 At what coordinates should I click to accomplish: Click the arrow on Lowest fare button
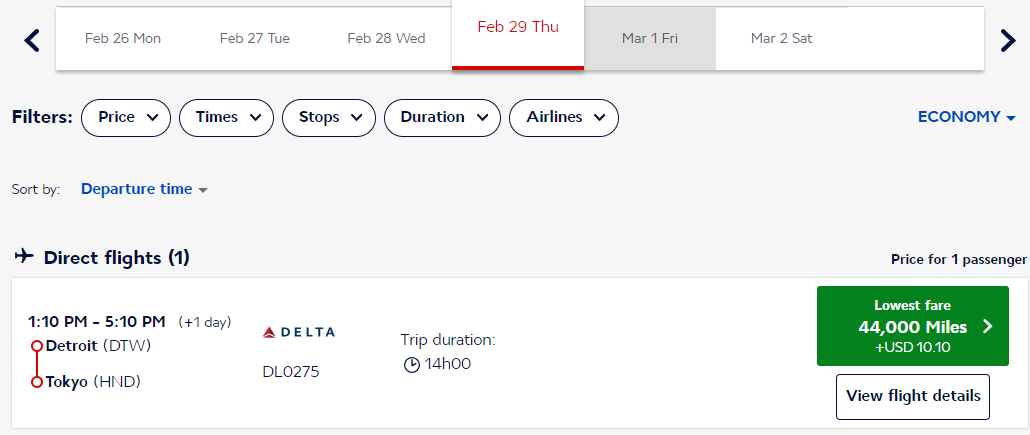988,326
